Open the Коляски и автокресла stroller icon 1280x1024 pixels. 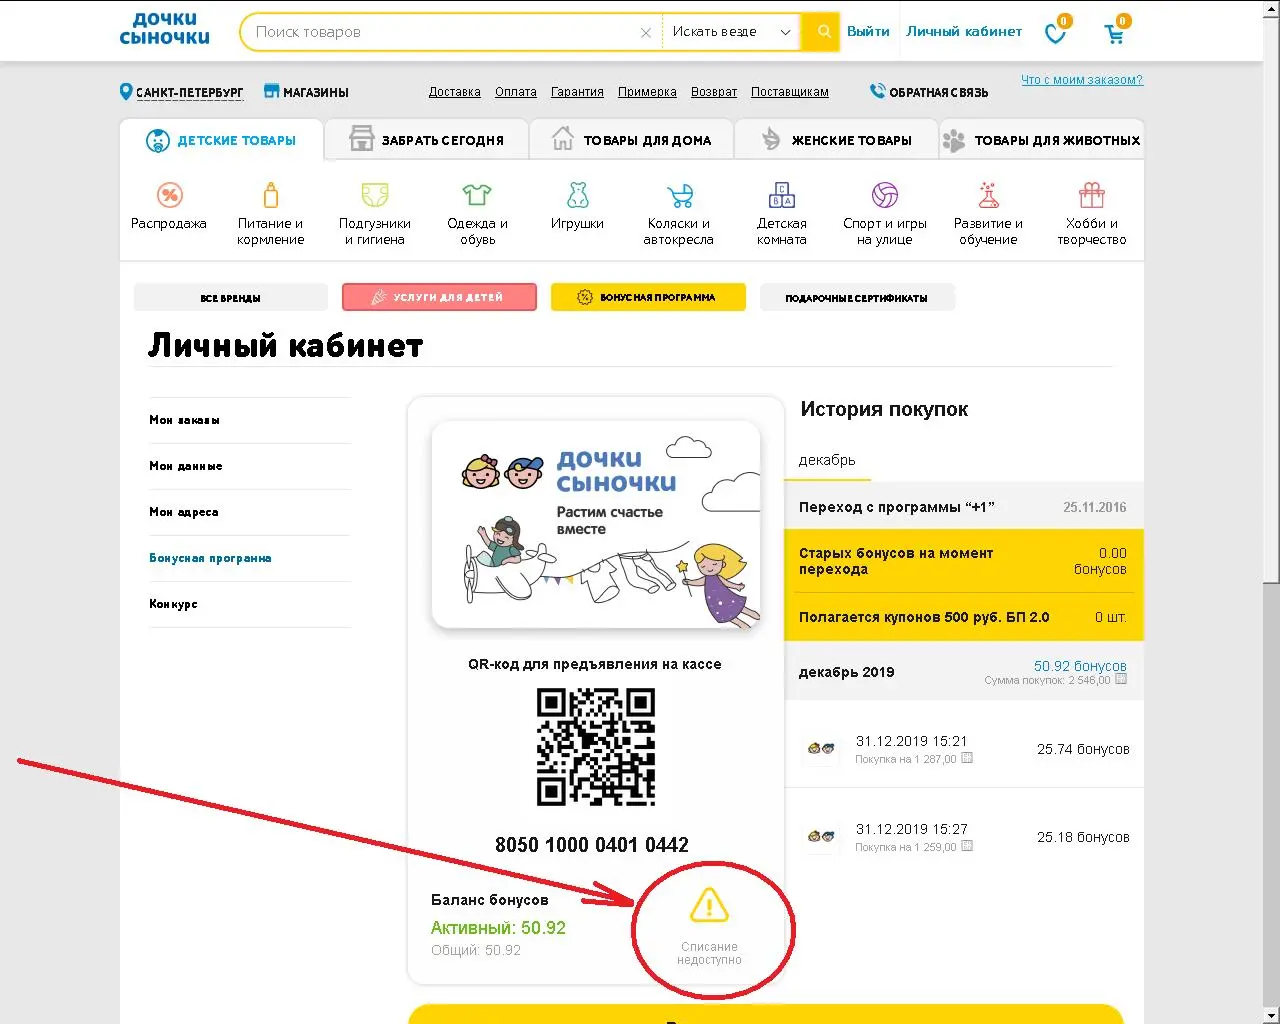click(680, 195)
